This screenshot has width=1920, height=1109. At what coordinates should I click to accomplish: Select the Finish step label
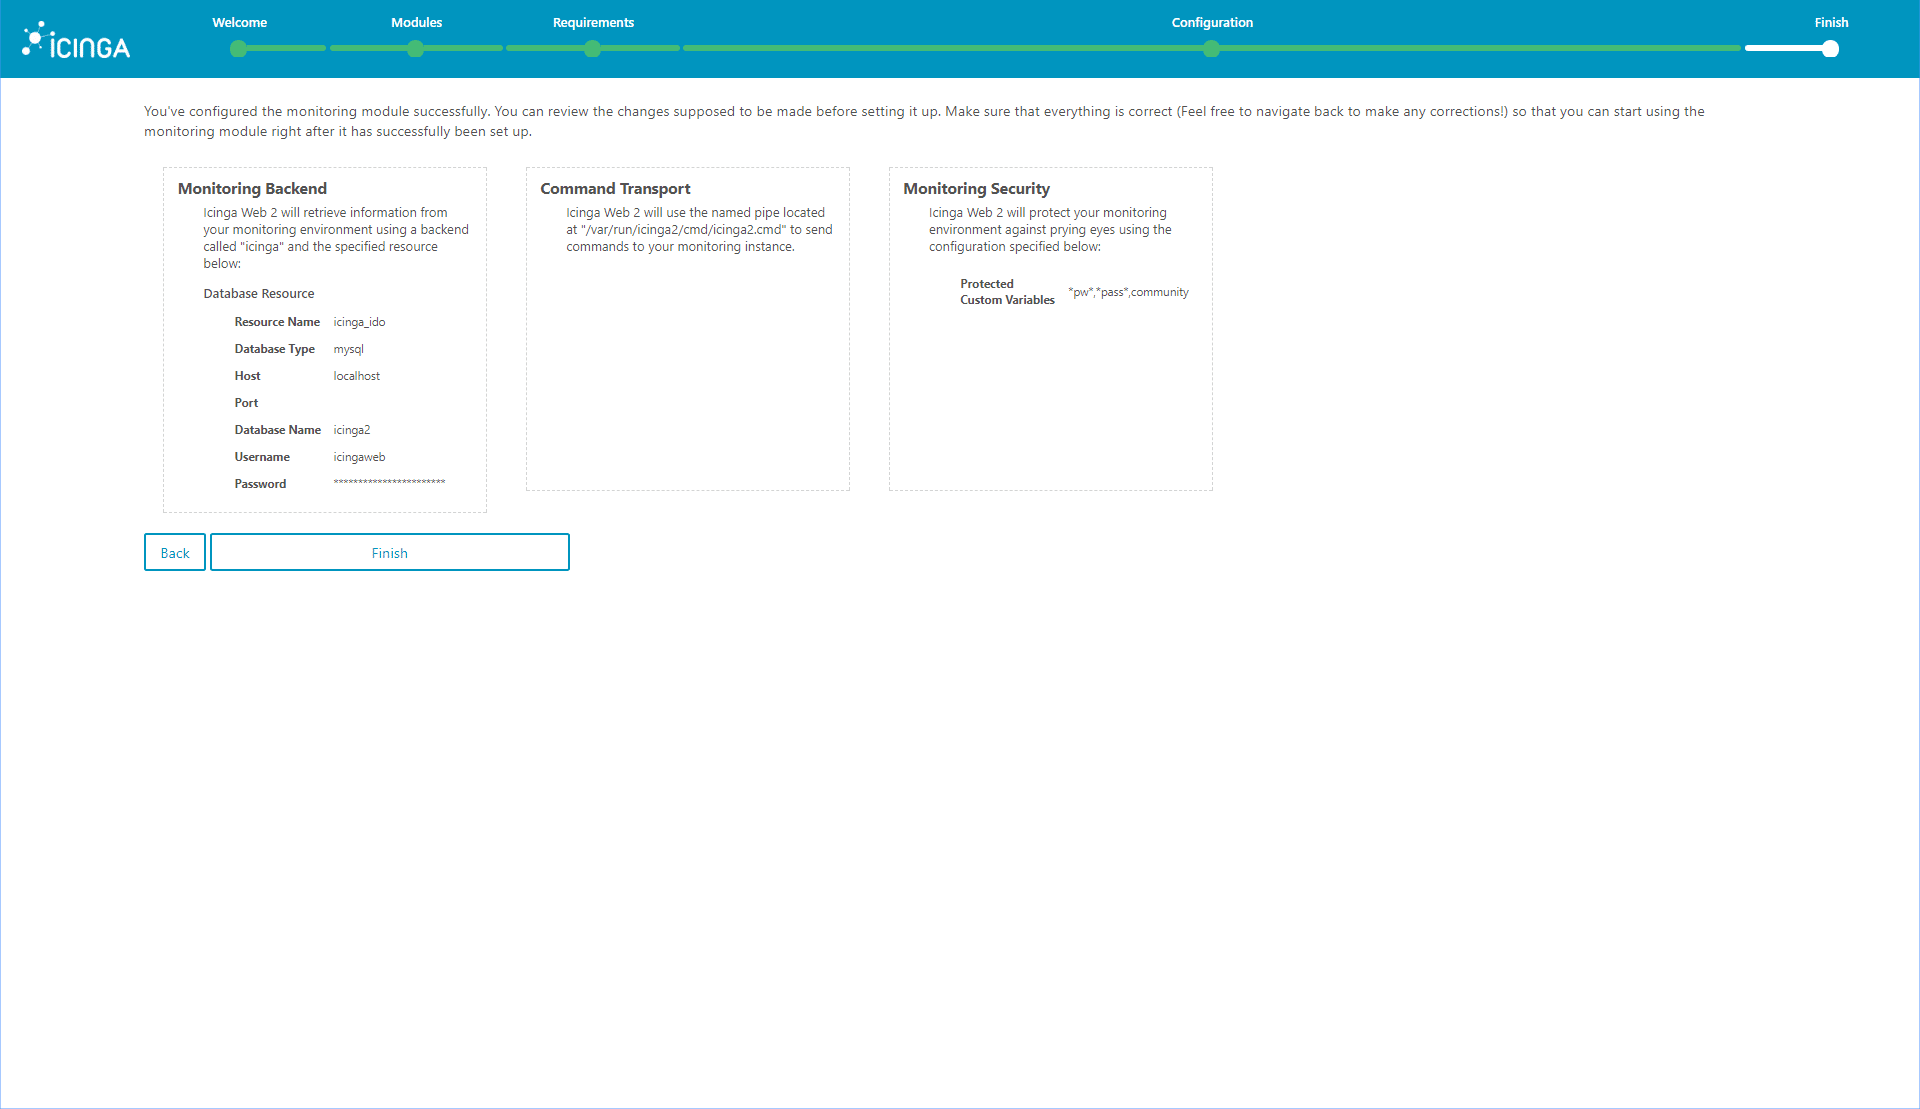click(1831, 22)
